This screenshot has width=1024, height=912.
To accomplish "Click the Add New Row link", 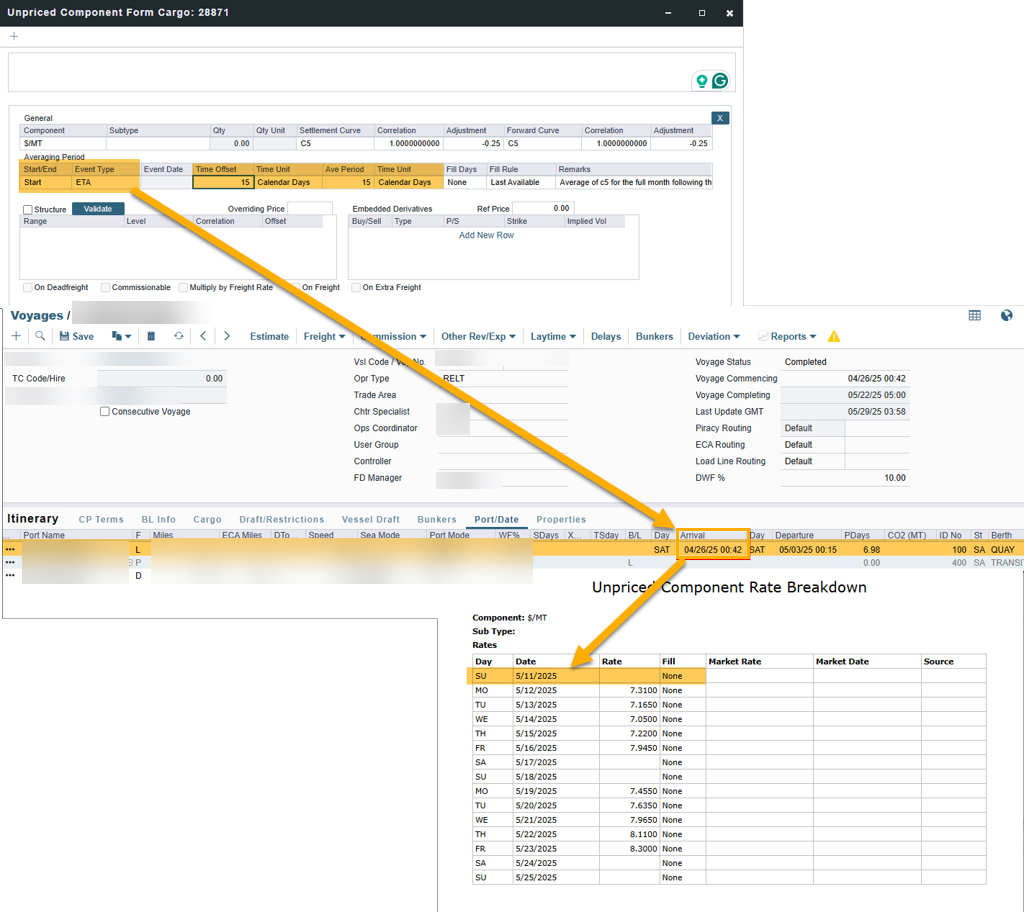I will point(486,235).
